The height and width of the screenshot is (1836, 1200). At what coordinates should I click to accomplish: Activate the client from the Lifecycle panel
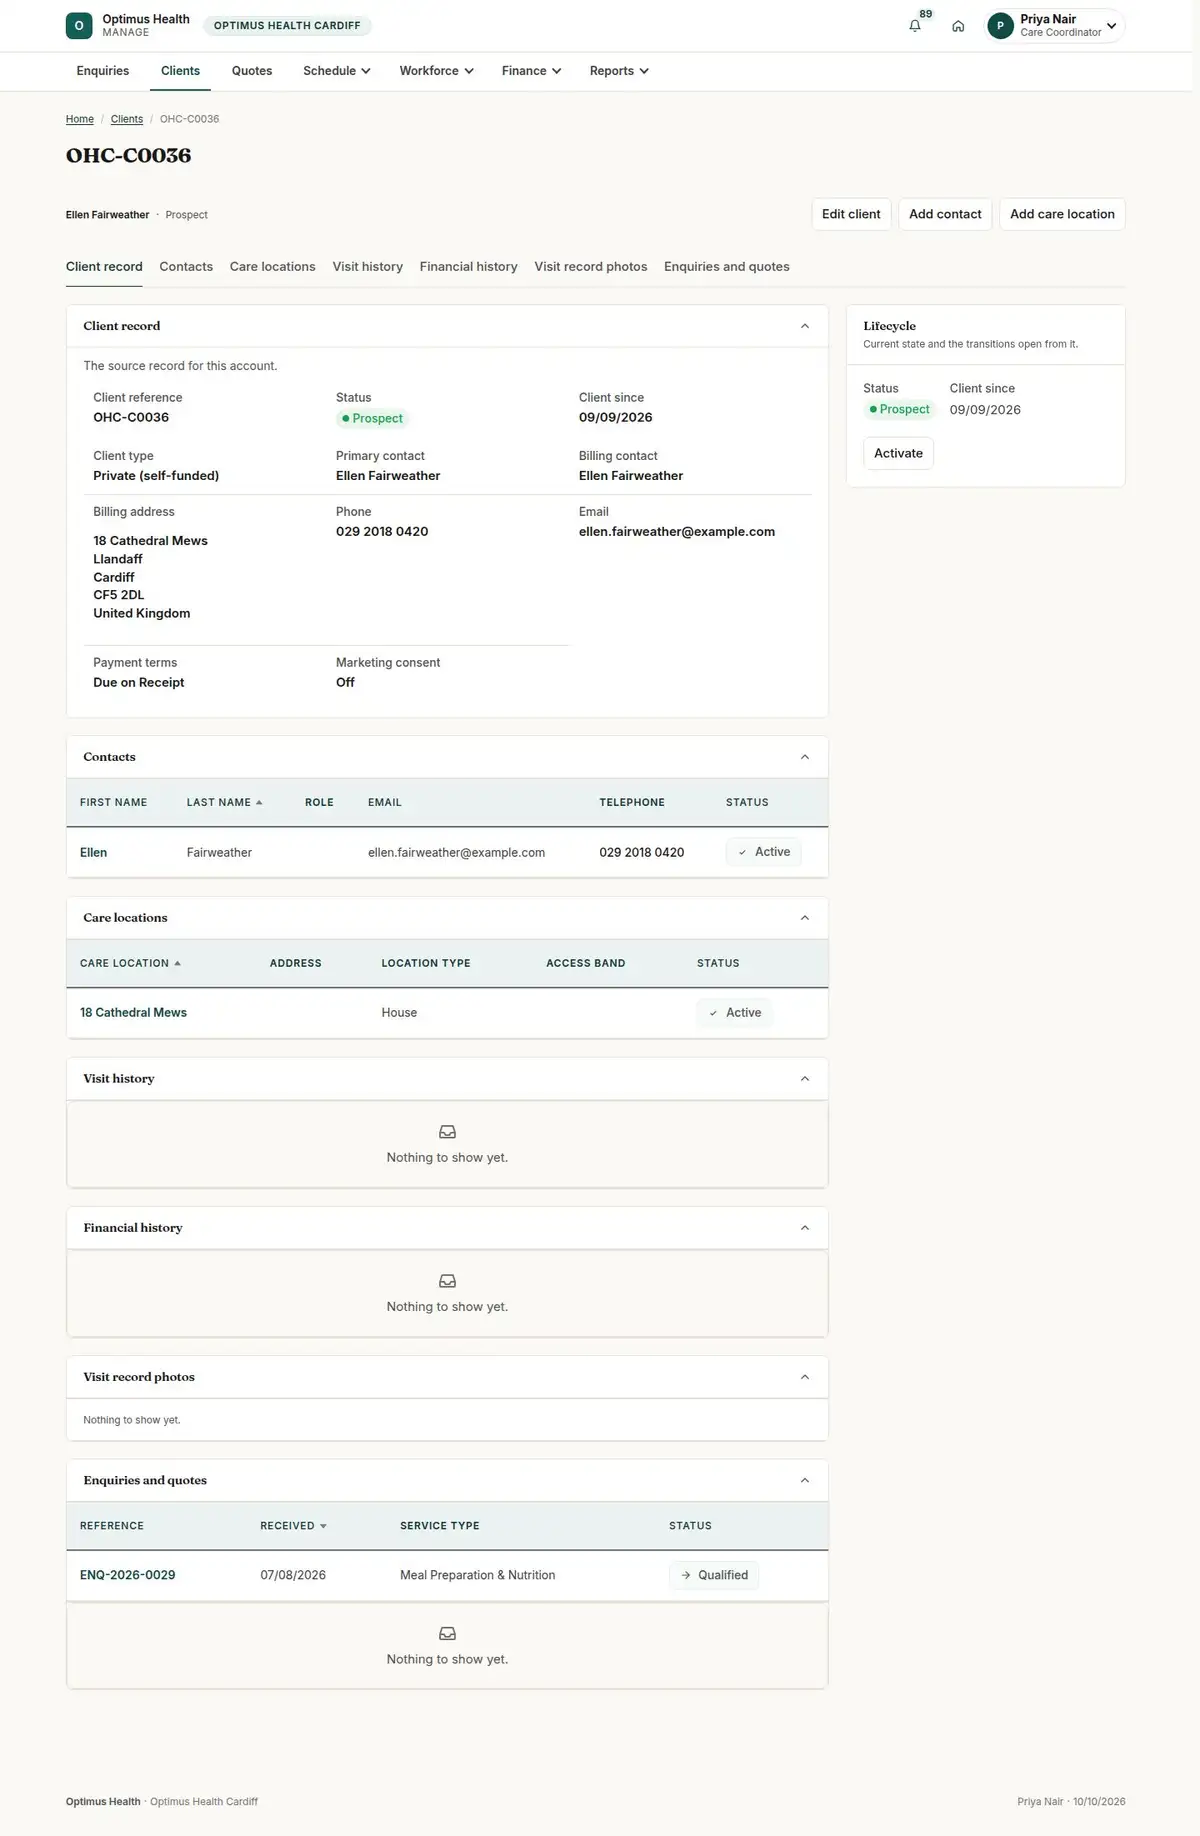[898, 453]
